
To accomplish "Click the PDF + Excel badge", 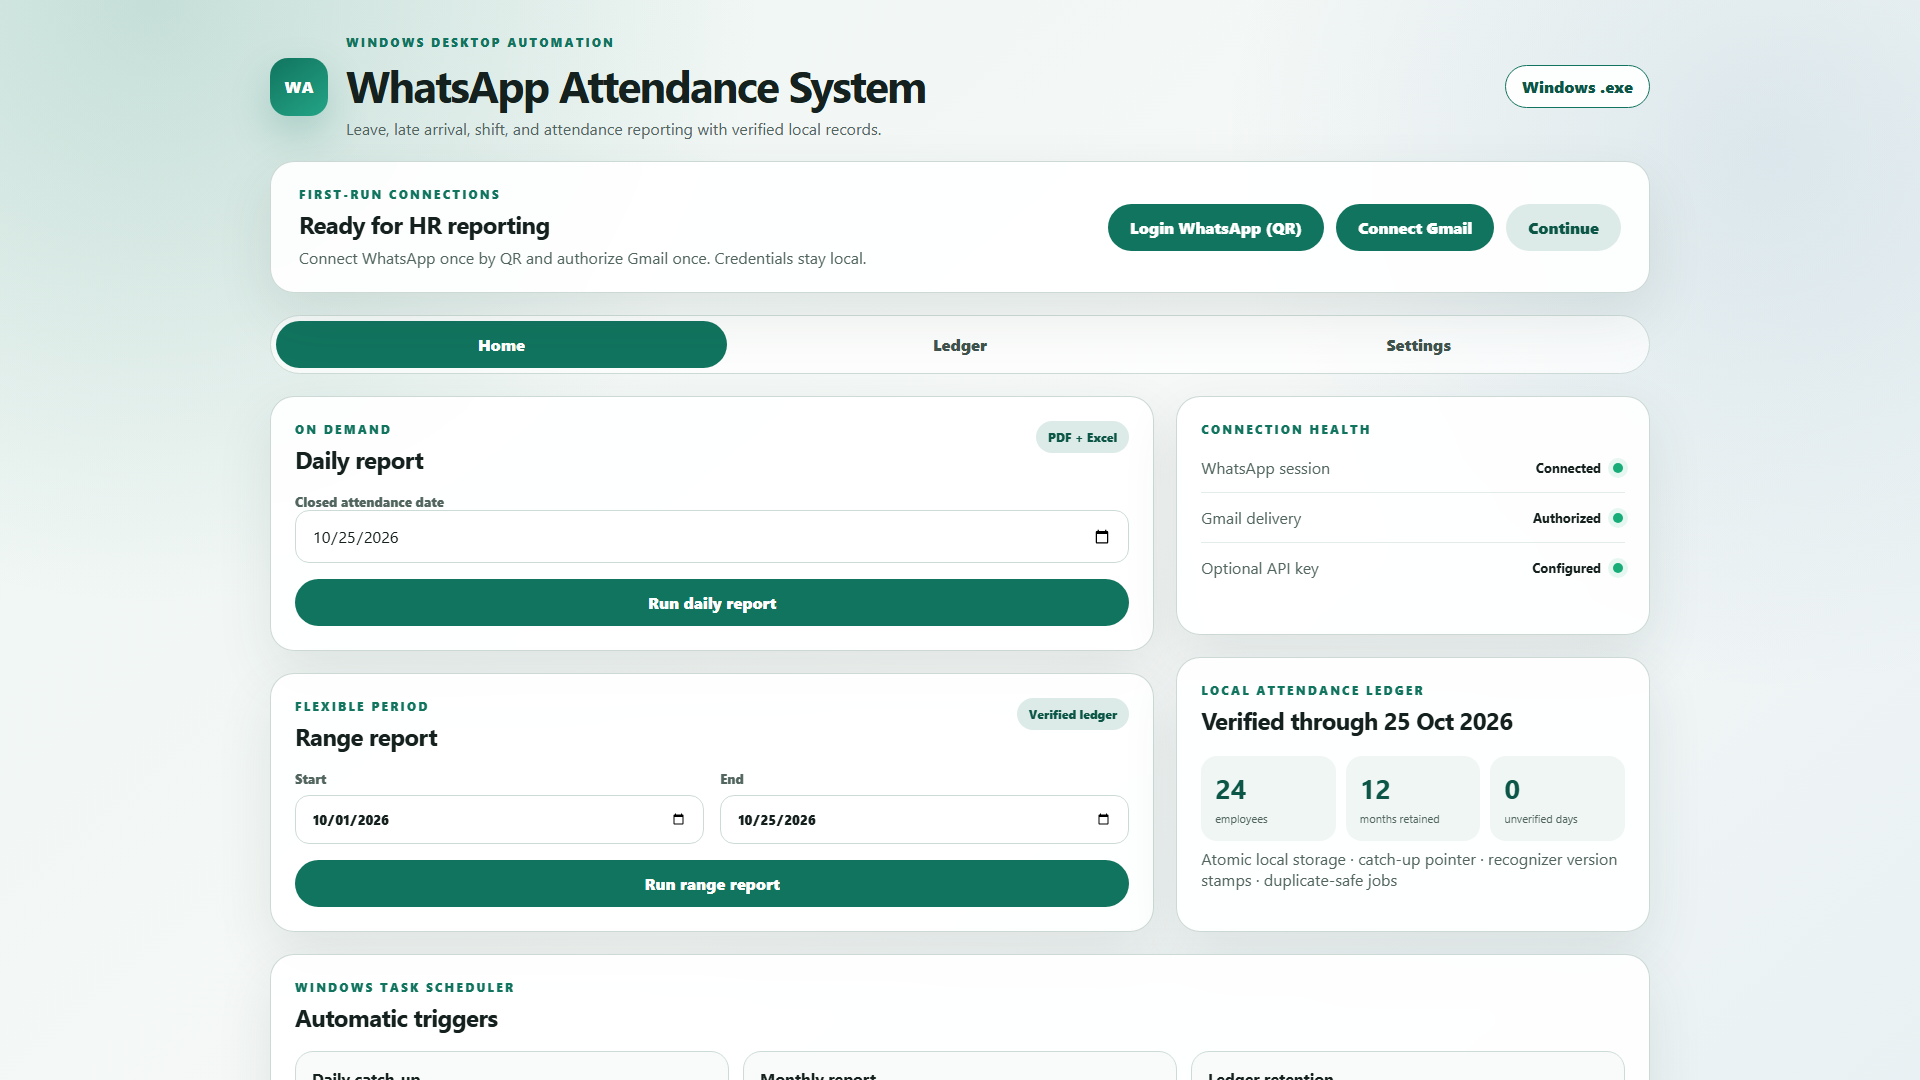I will (x=1082, y=437).
